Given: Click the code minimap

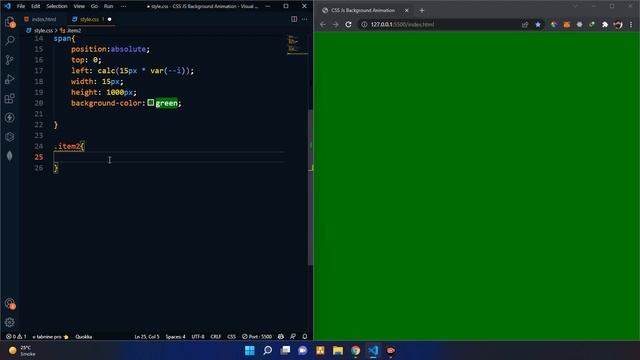Looking at the screenshot, I should [297, 45].
